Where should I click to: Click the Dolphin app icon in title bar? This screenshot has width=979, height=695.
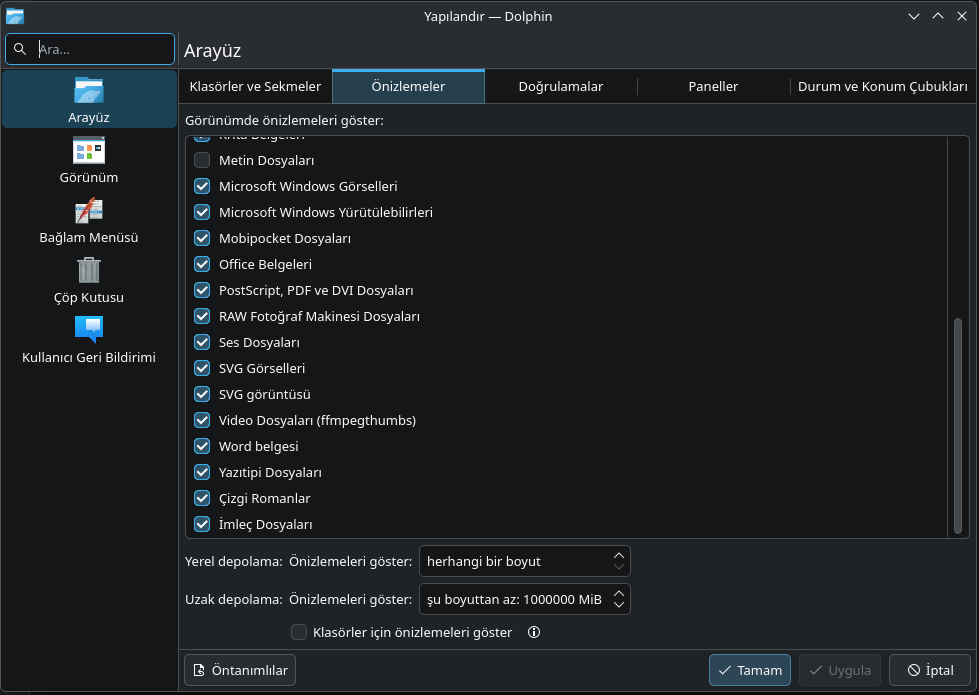point(15,16)
